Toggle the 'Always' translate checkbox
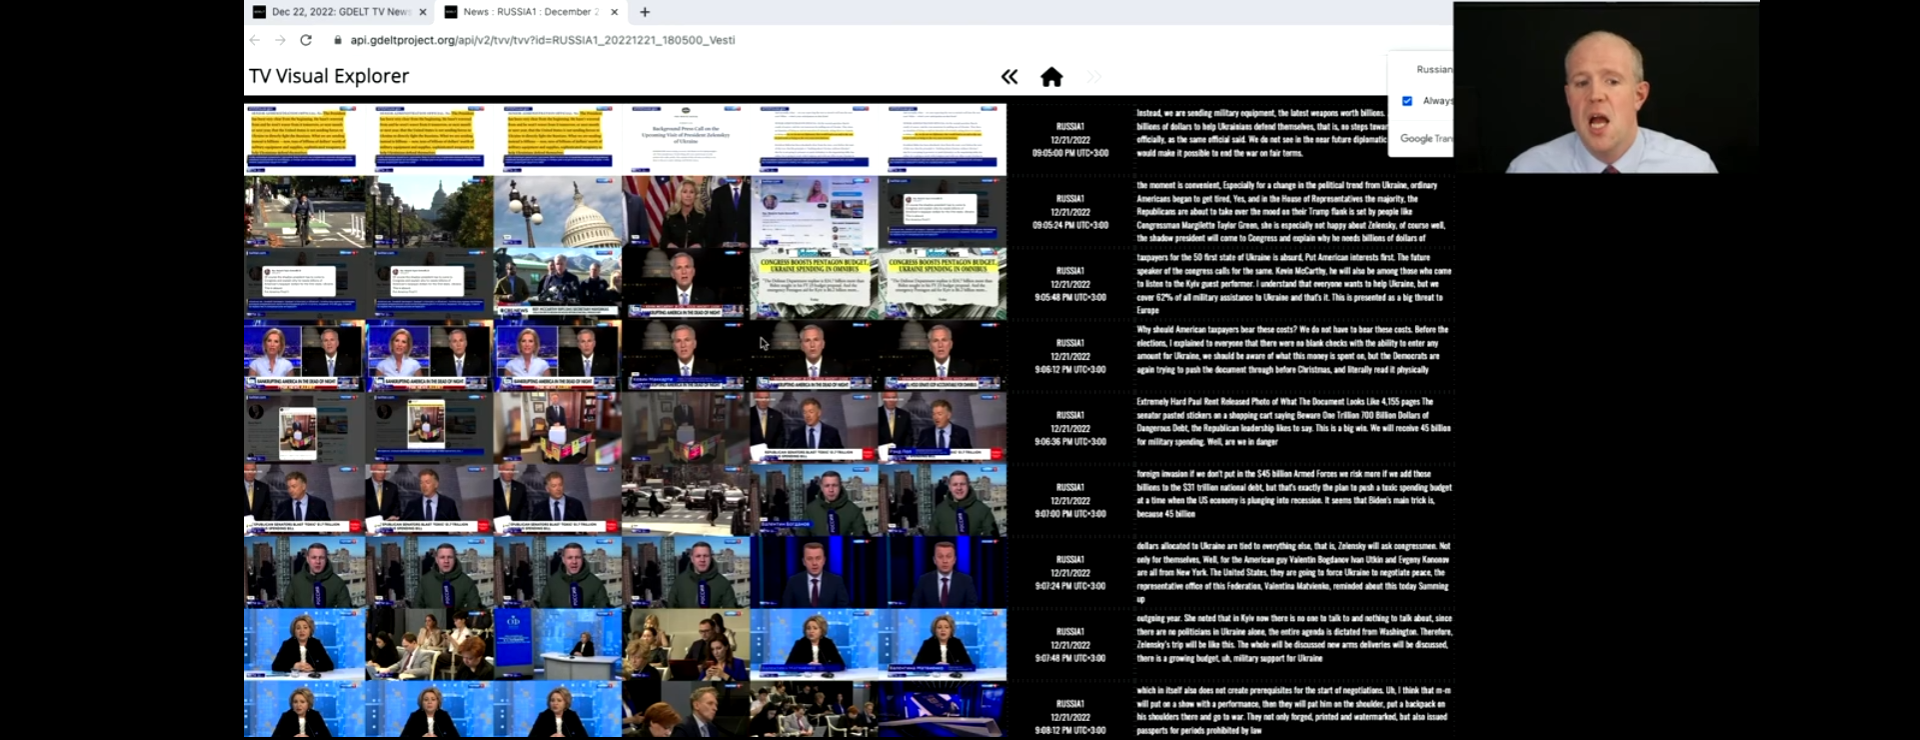The height and width of the screenshot is (740, 1920). coord(1407,101)
